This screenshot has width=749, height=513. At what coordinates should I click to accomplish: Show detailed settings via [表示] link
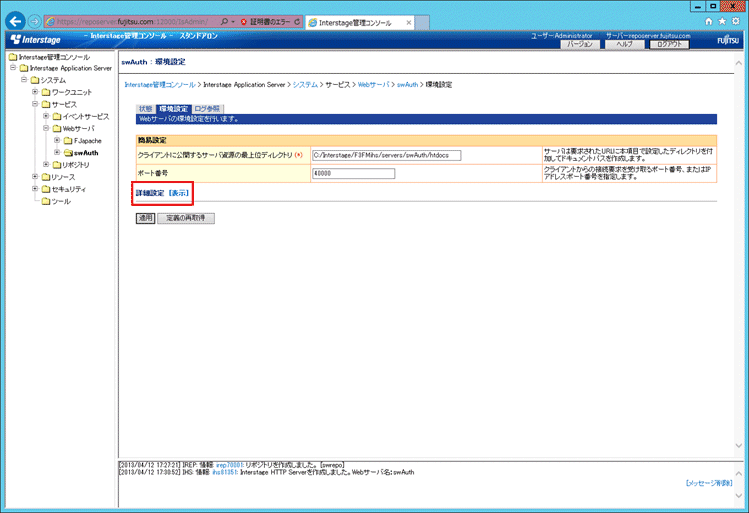[179, 193]
